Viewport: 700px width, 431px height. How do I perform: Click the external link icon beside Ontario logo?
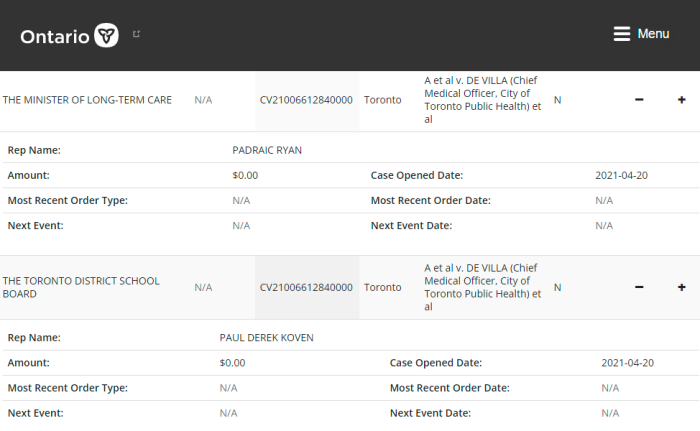[137, 34]
